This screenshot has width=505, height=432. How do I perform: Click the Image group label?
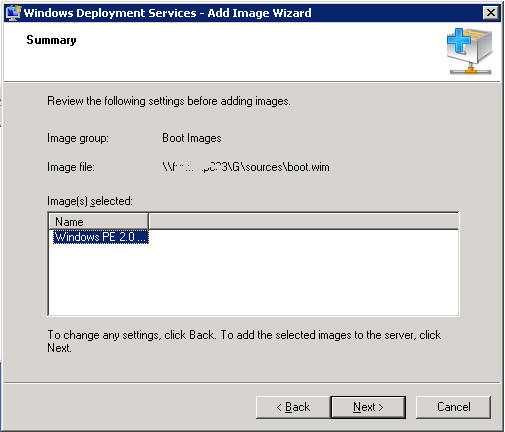click(x=78, y=138)
